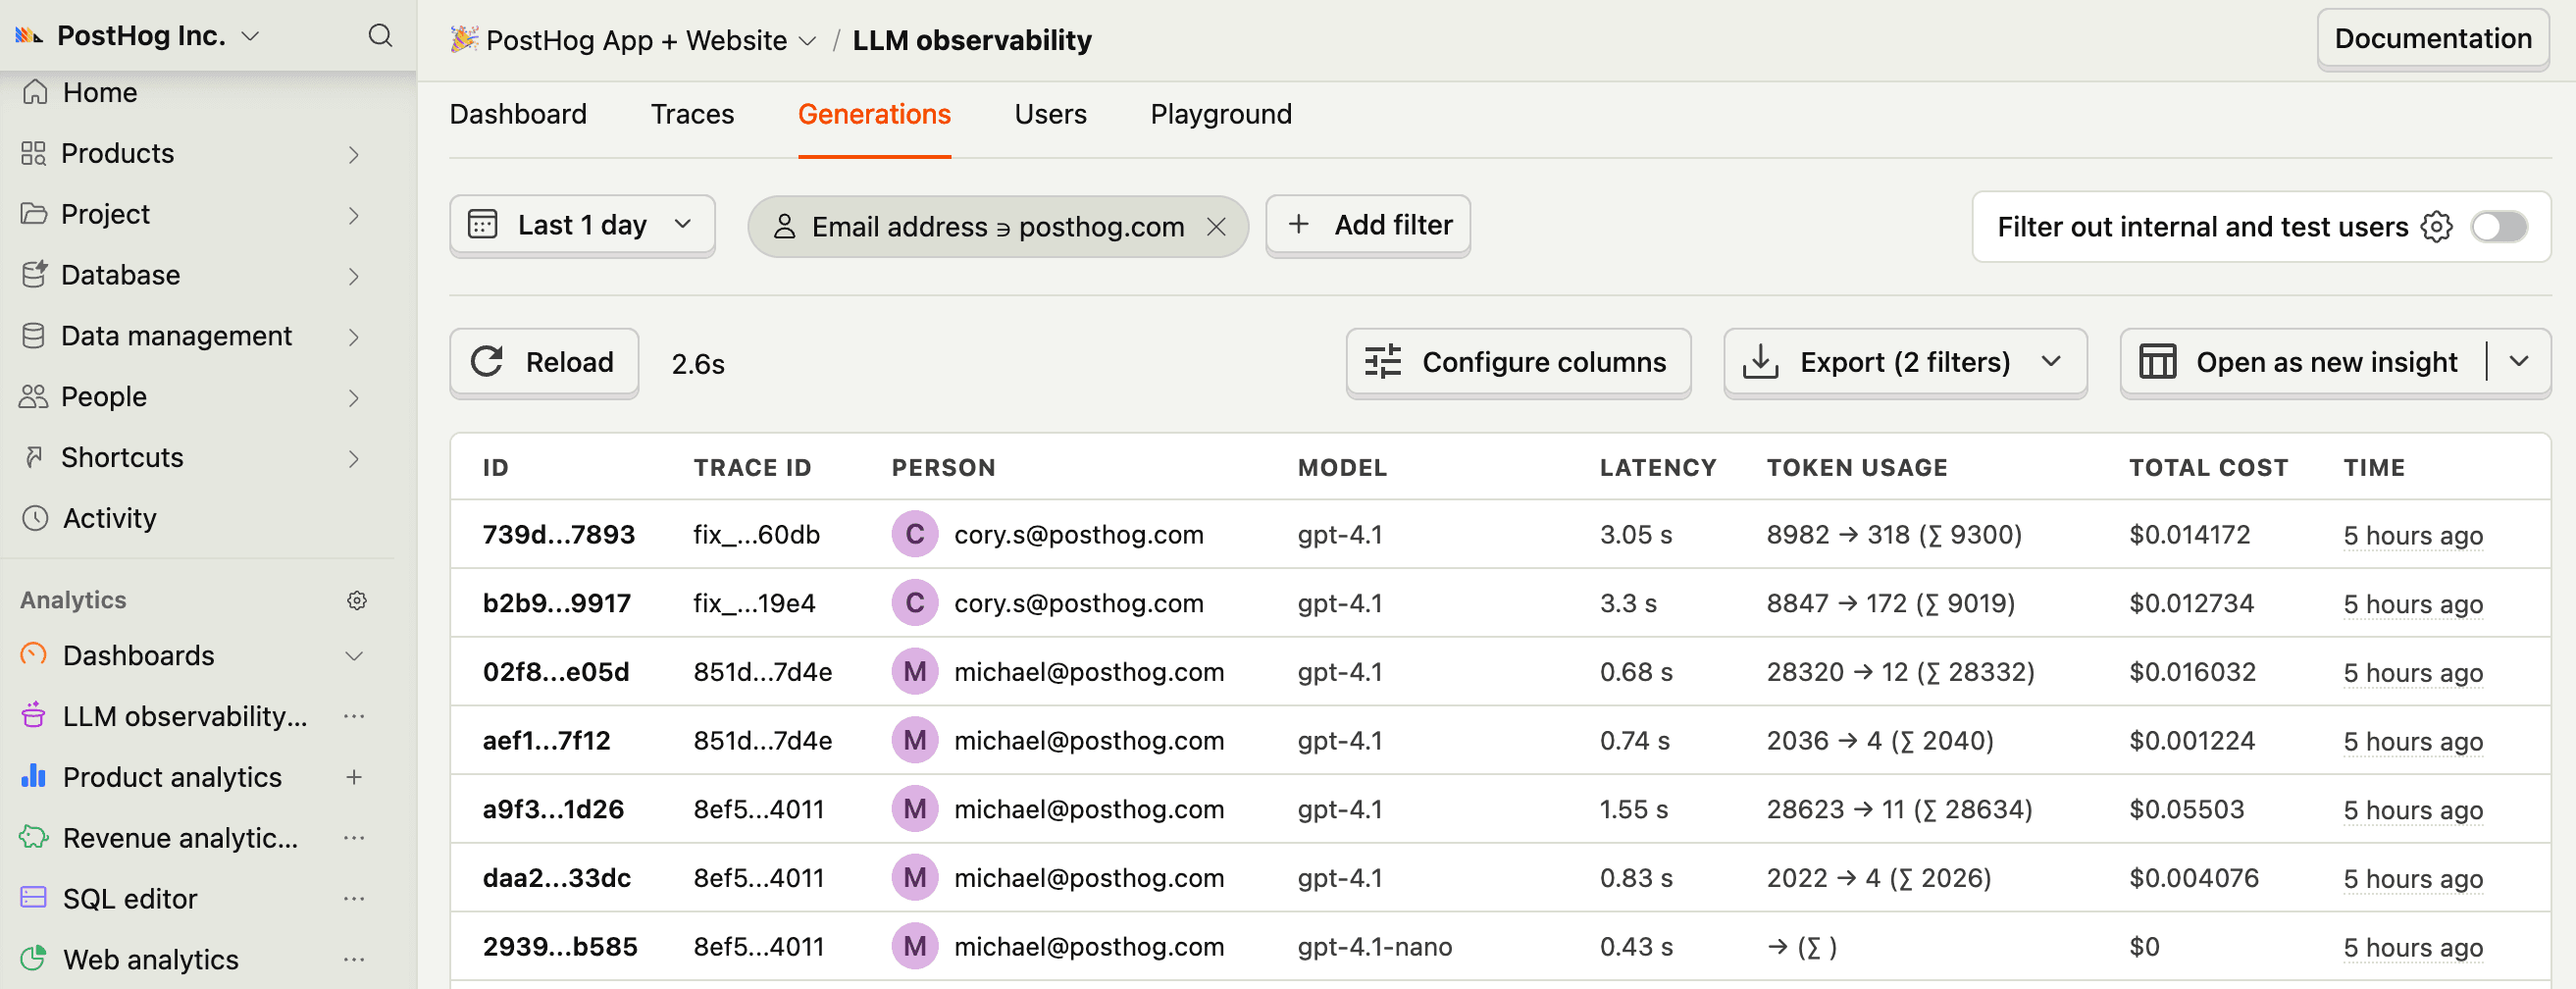Click the Activity clock icon

[x=35, y=518]
